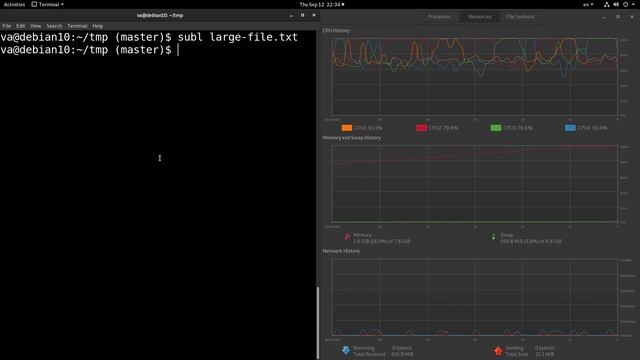Click the orange CPU1 color swatch
The image size is (640, 360).
pos(347,128)
